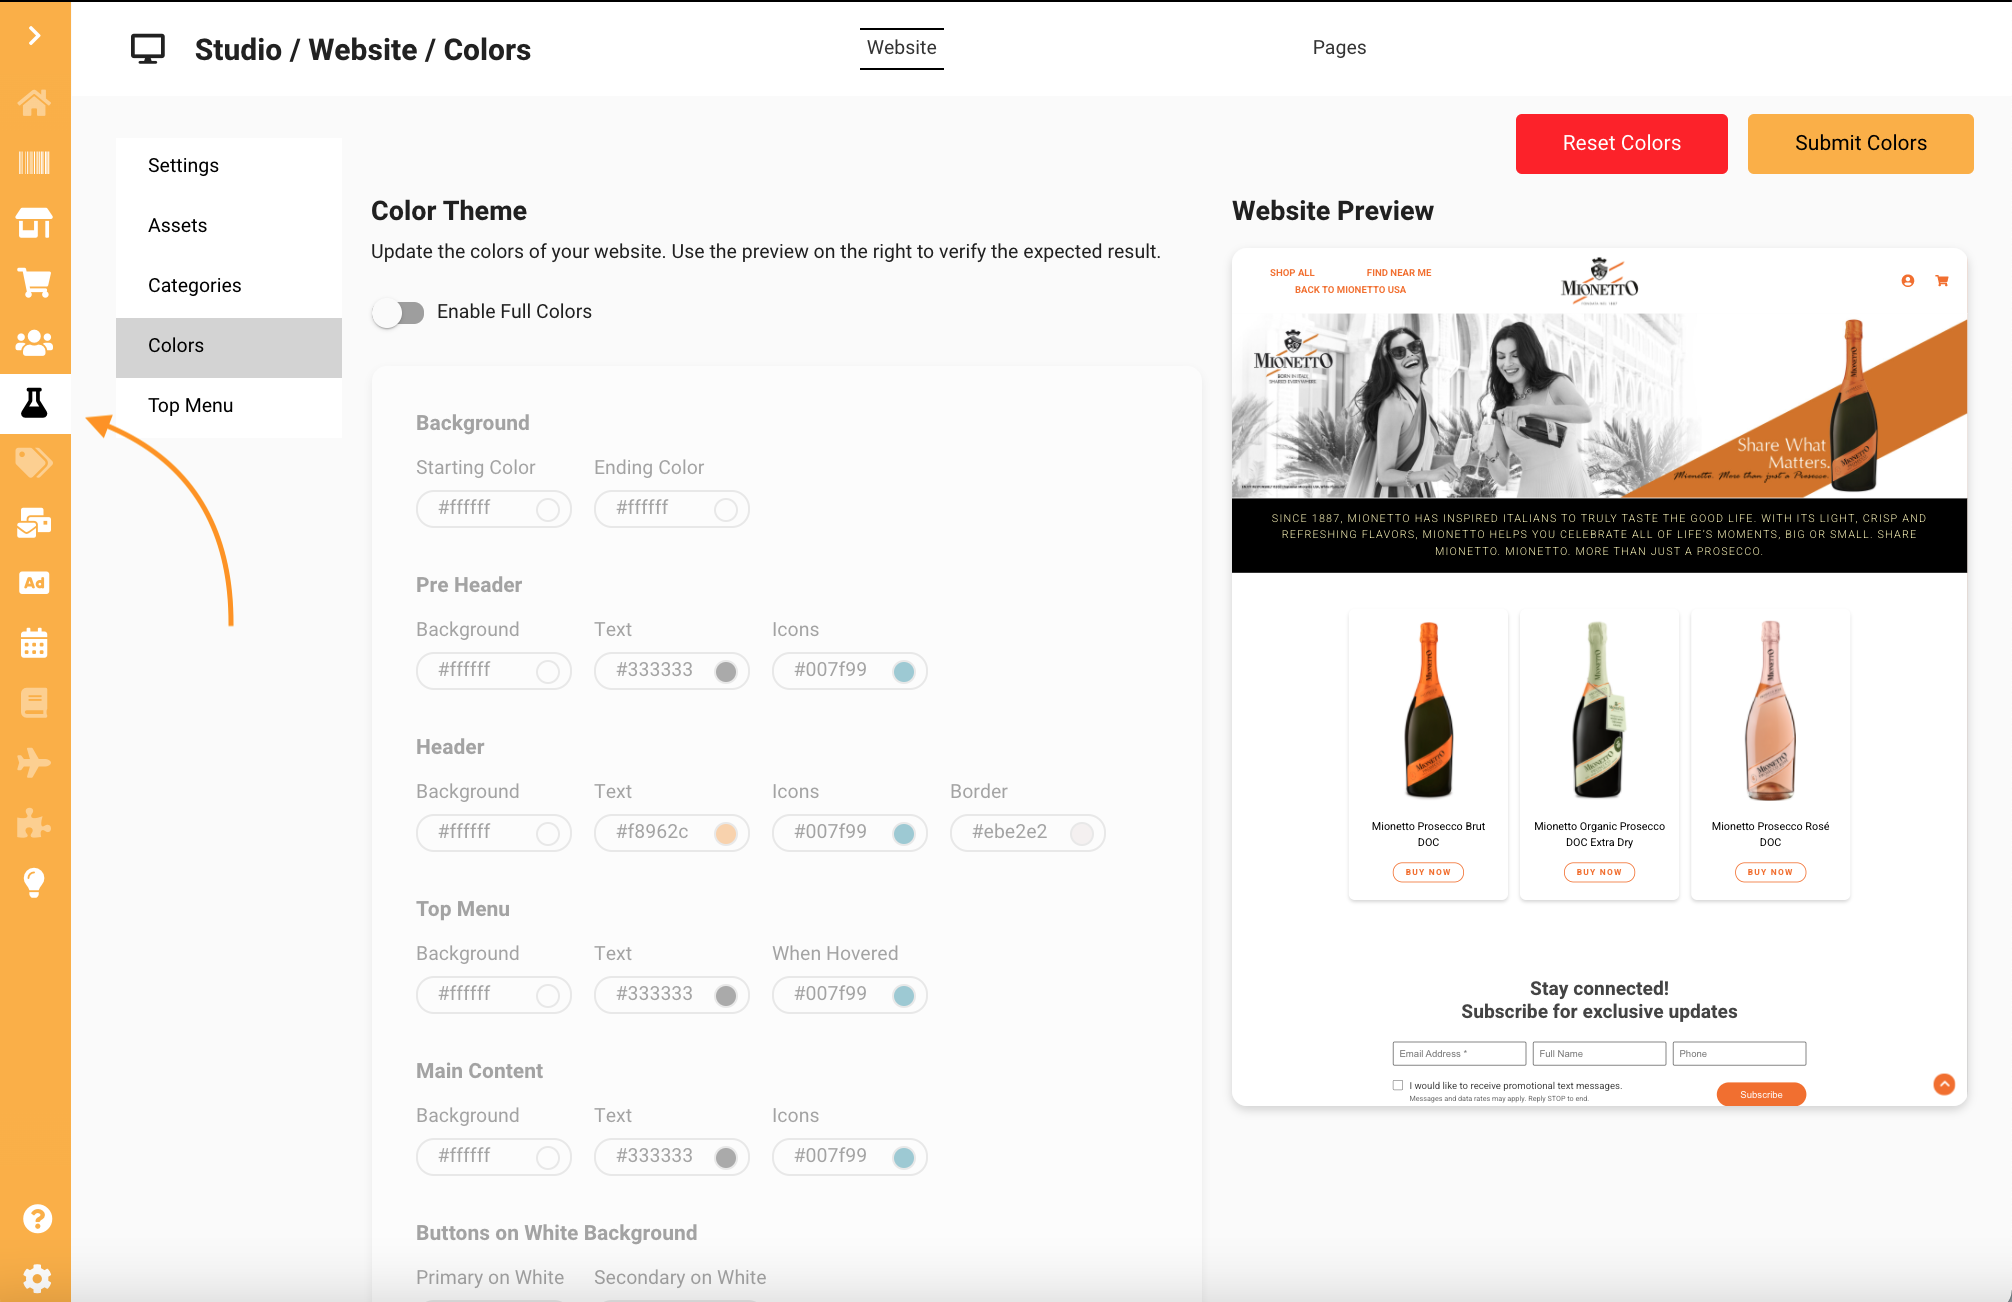Open the Home icon in sidebar

point(35,103)
